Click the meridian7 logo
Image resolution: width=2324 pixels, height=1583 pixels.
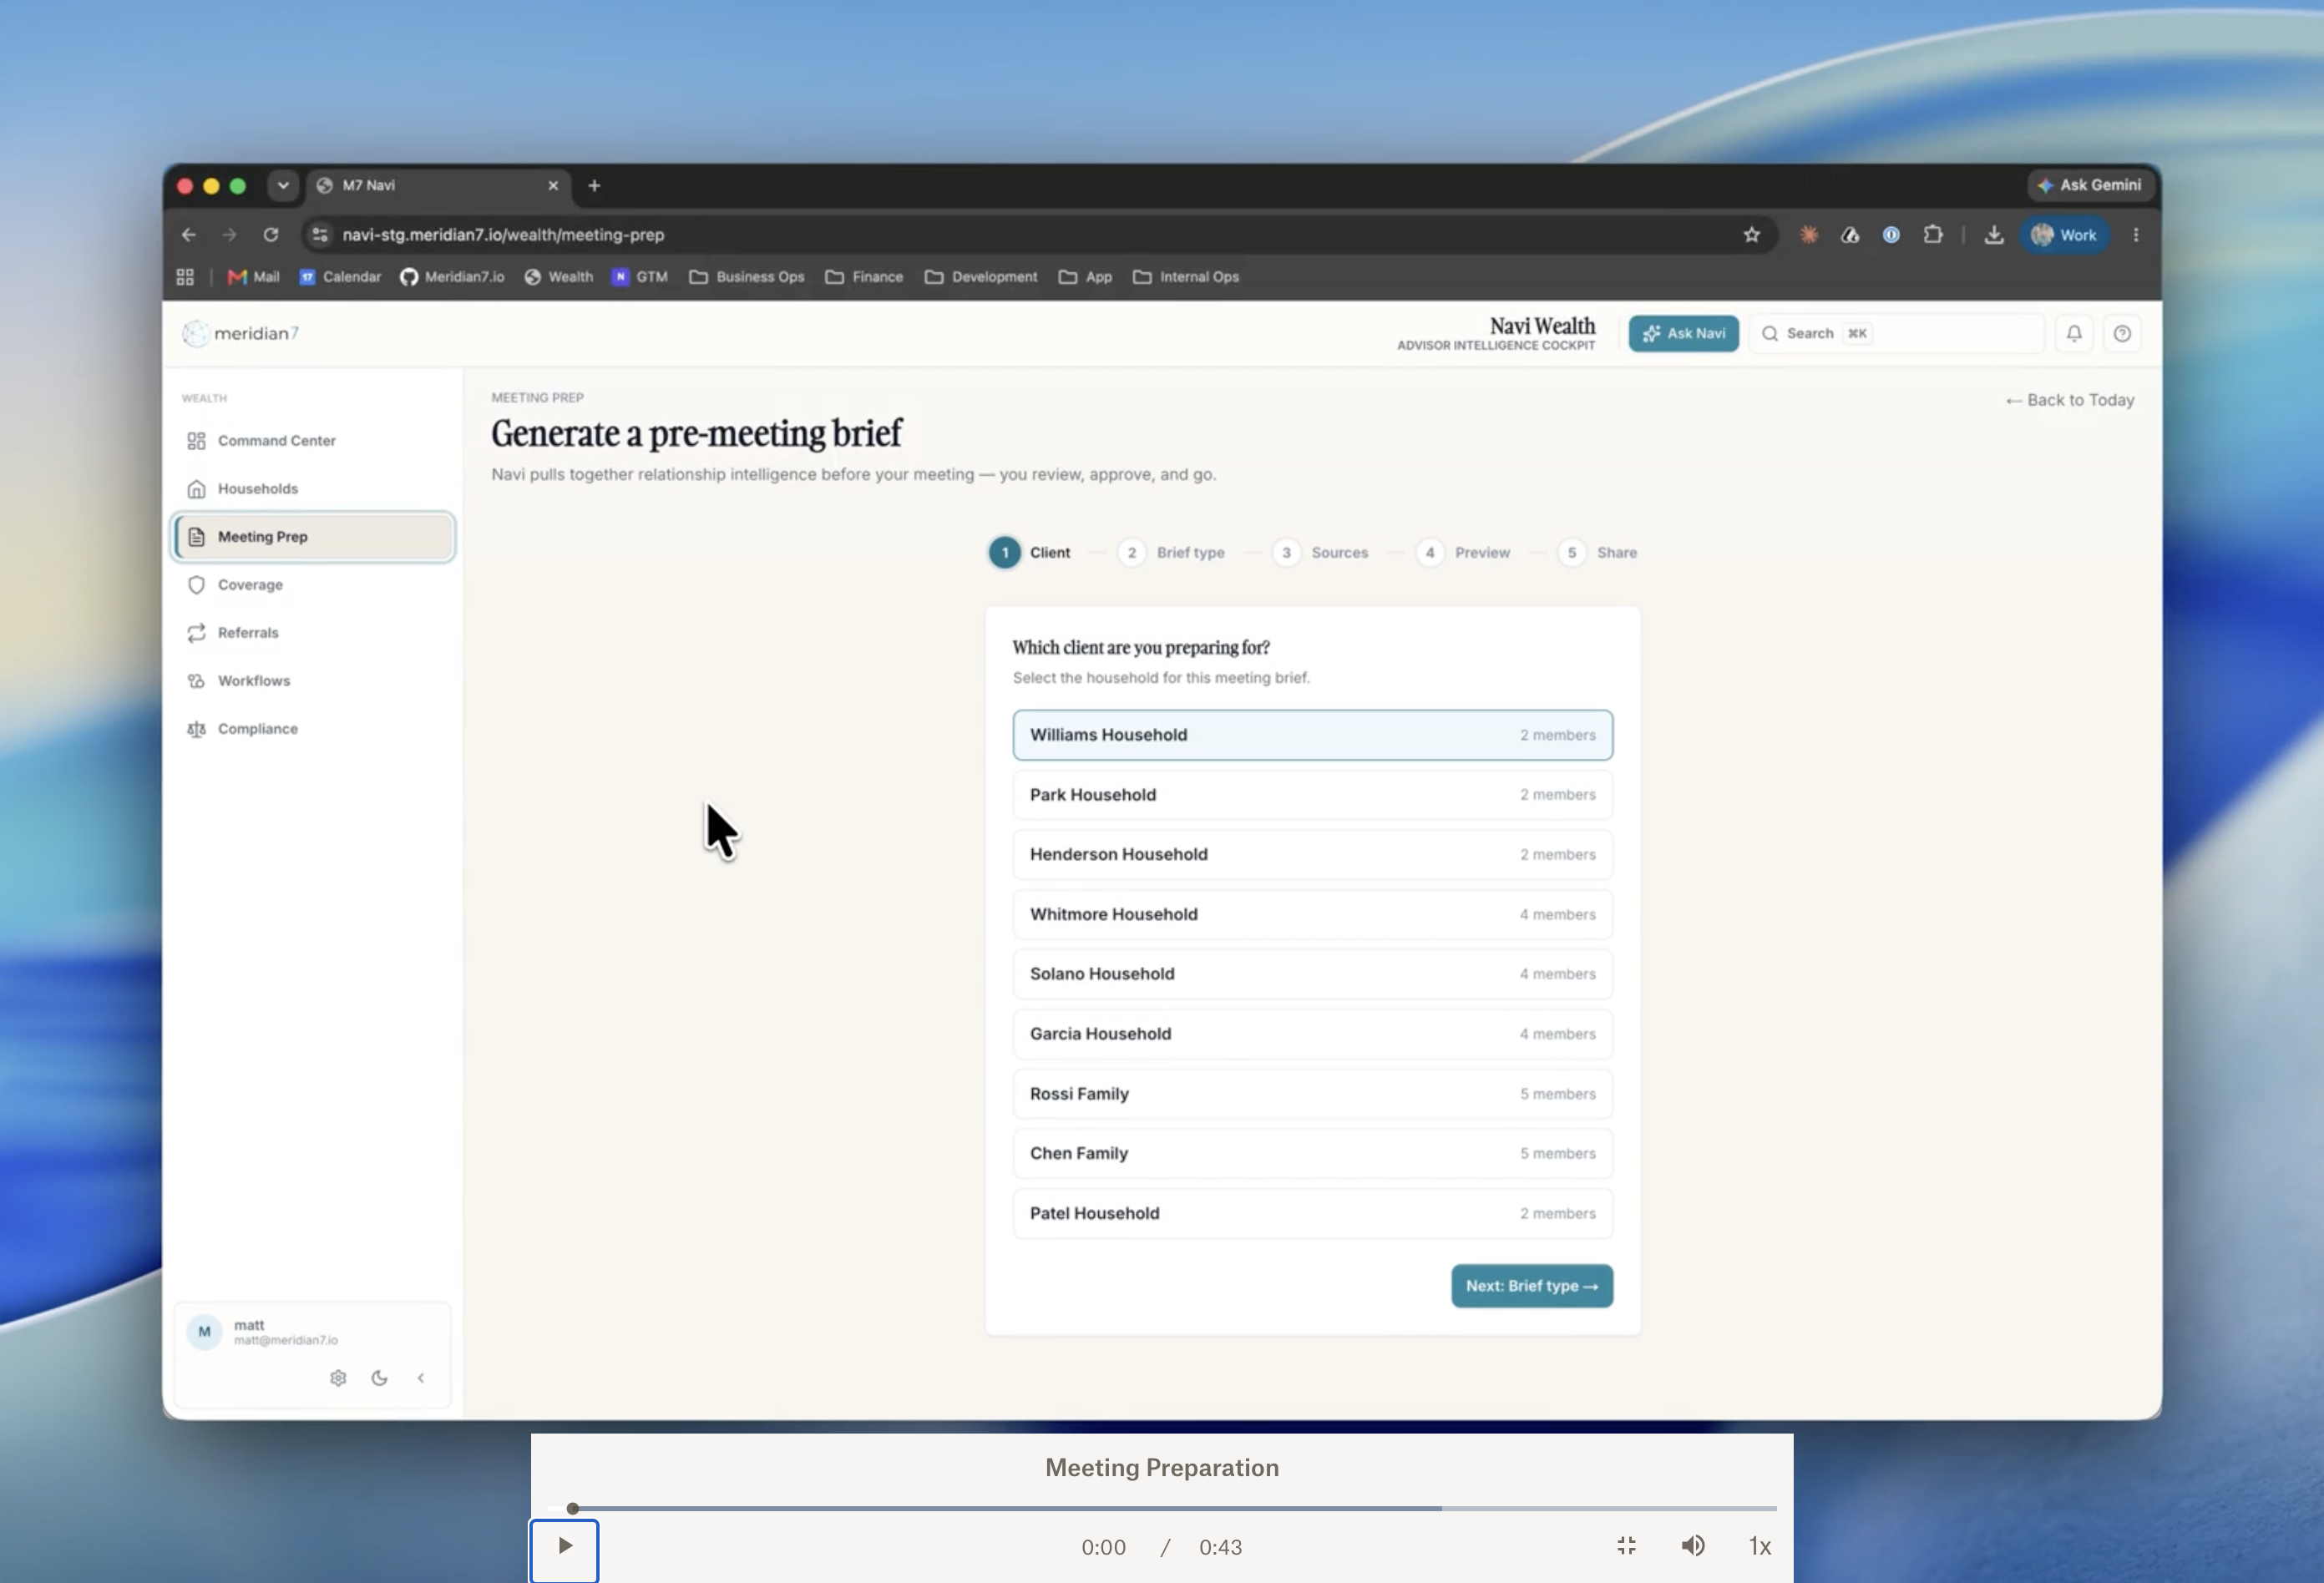pyautogui.click(x=241, y=334)
